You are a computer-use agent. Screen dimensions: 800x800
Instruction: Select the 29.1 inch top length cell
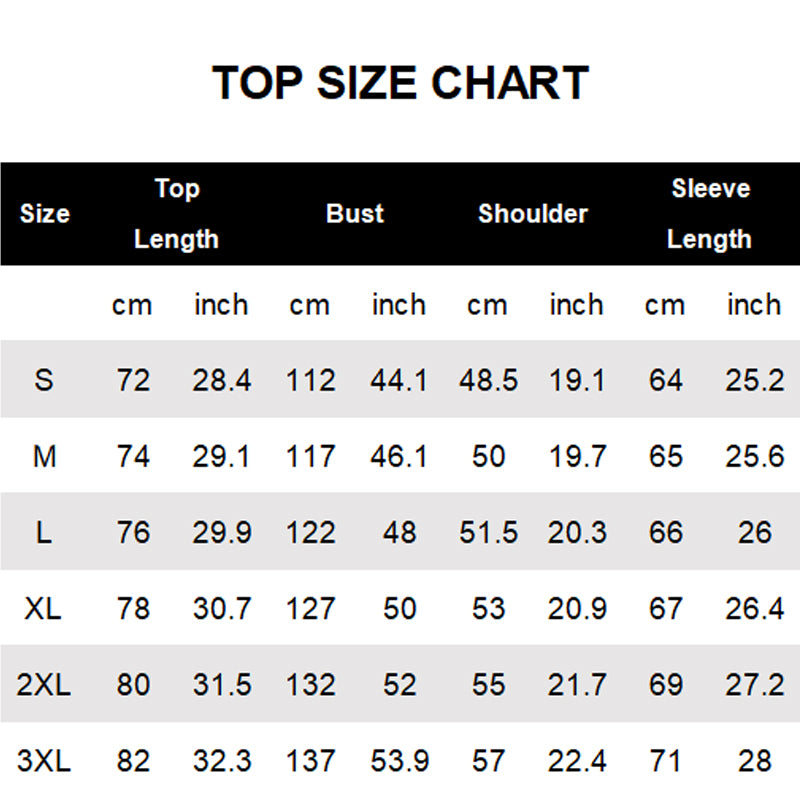[x=222, y=457]
